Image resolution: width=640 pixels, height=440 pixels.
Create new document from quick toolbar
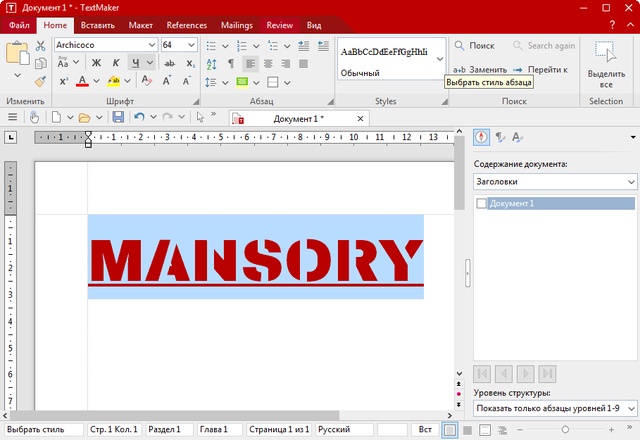point(56,117)
